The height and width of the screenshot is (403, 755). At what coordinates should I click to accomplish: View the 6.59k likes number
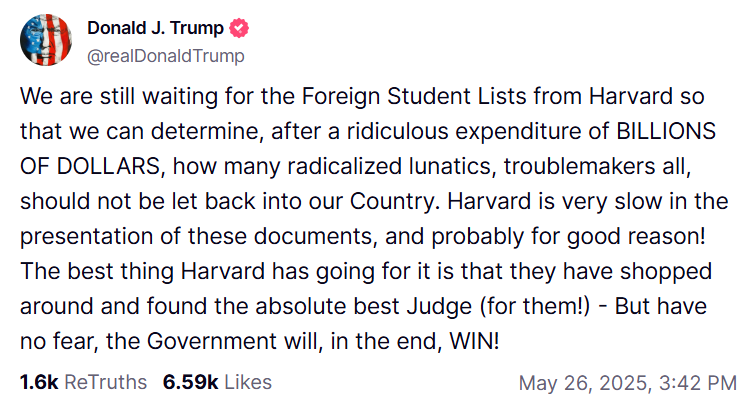point(191,382)
